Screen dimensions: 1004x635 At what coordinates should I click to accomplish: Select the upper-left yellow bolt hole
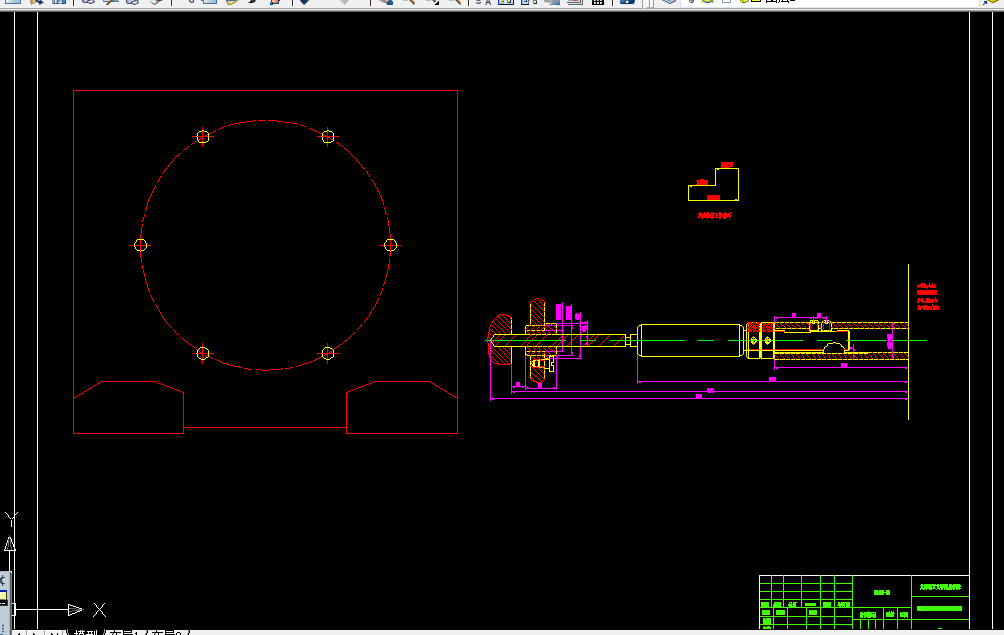[x=203, y=136]
